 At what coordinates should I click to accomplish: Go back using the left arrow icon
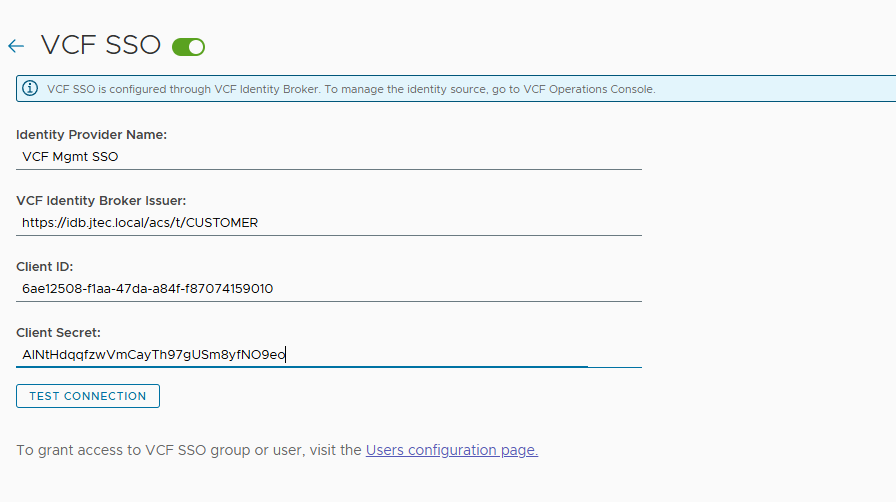pyautogui.click(x=16, y=46)
